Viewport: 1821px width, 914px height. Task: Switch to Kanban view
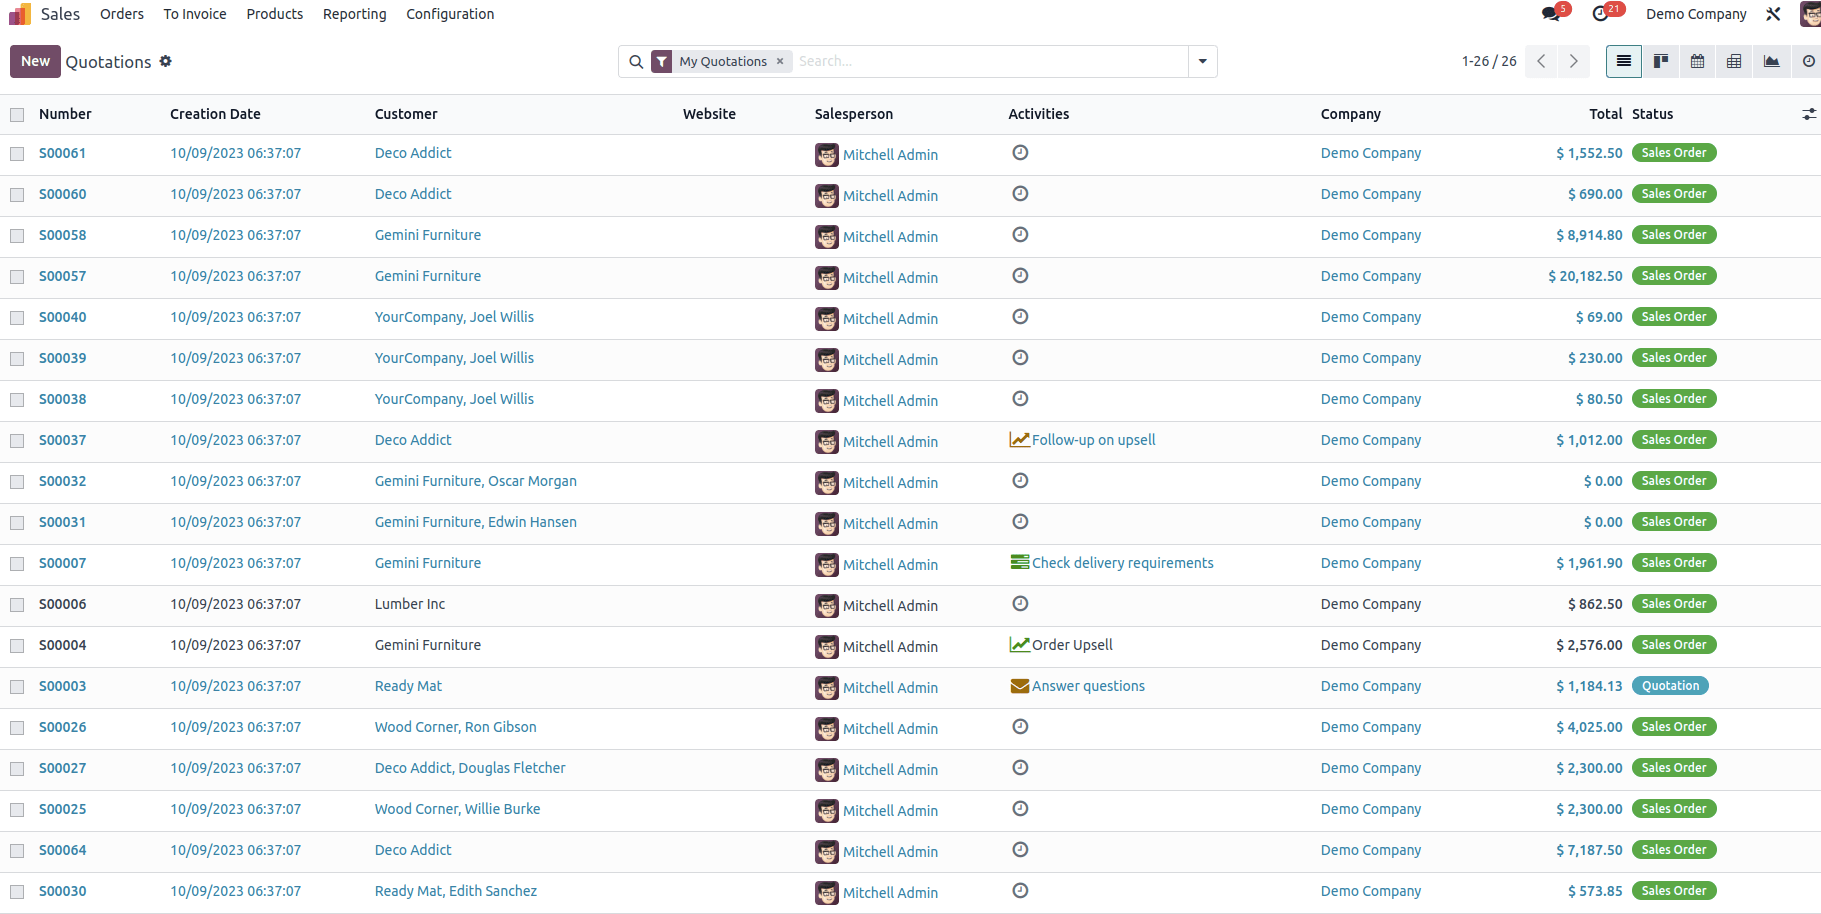1660,61
